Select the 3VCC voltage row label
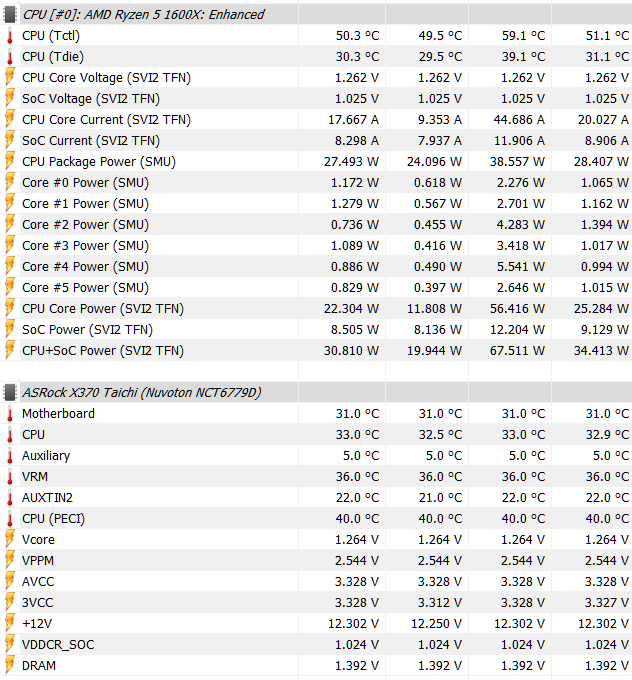 (x=37, y=603)
